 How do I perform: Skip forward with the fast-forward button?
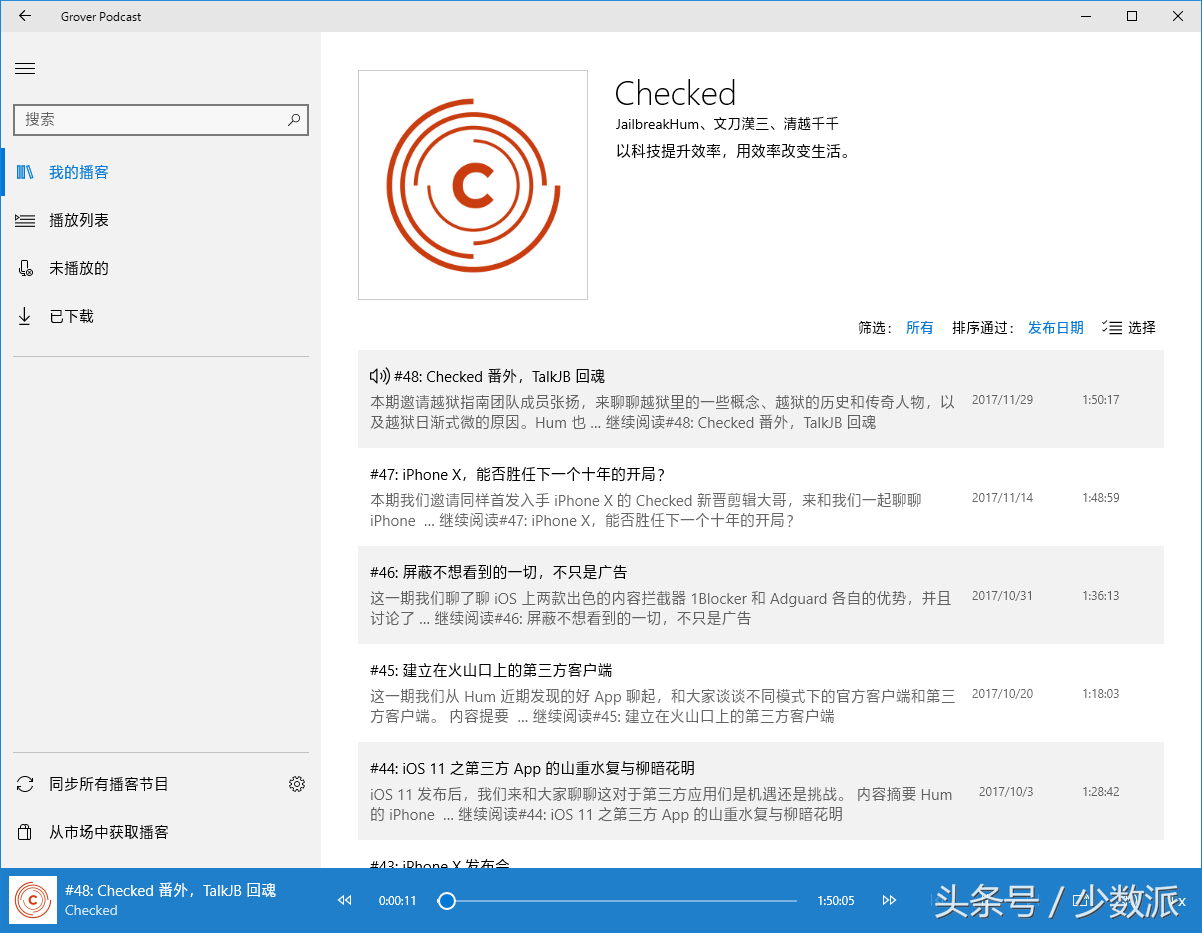click(889, 900)
